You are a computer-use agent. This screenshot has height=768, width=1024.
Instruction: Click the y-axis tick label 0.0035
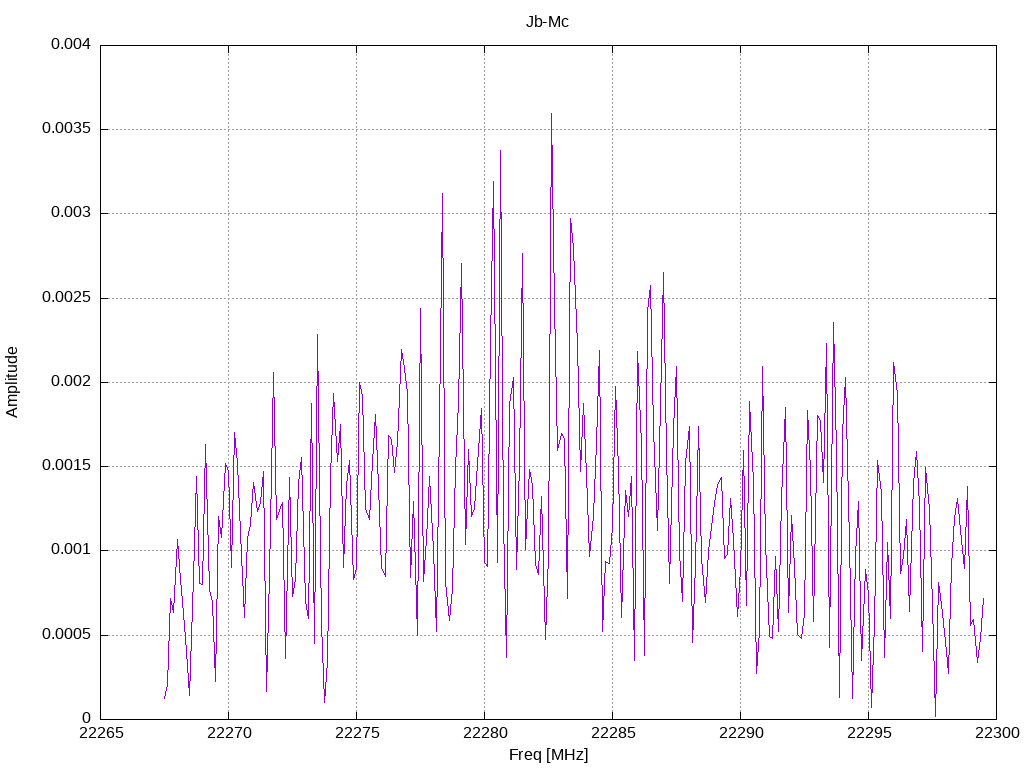coord(67,128)
